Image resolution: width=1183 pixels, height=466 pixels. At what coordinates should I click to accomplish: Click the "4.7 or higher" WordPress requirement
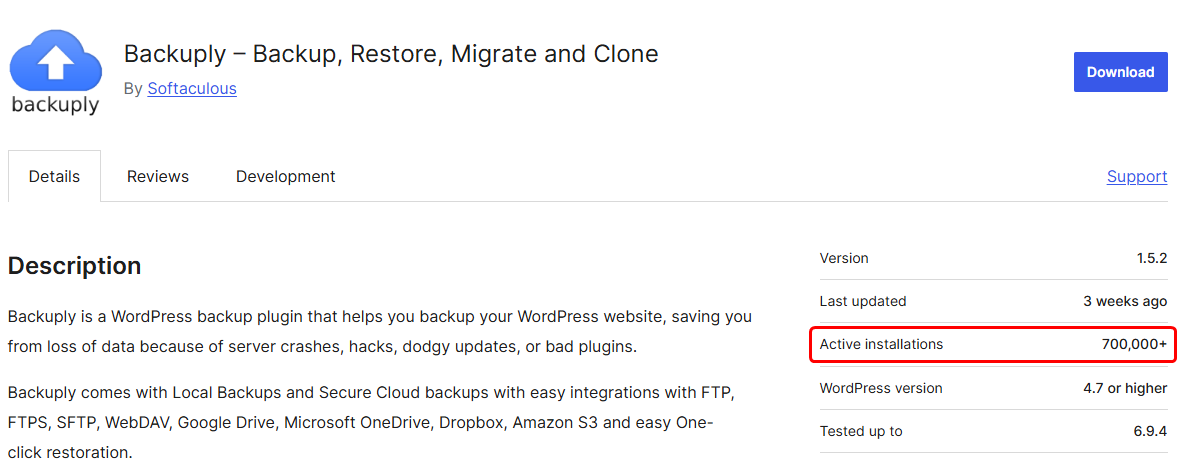pos(1125,388)
